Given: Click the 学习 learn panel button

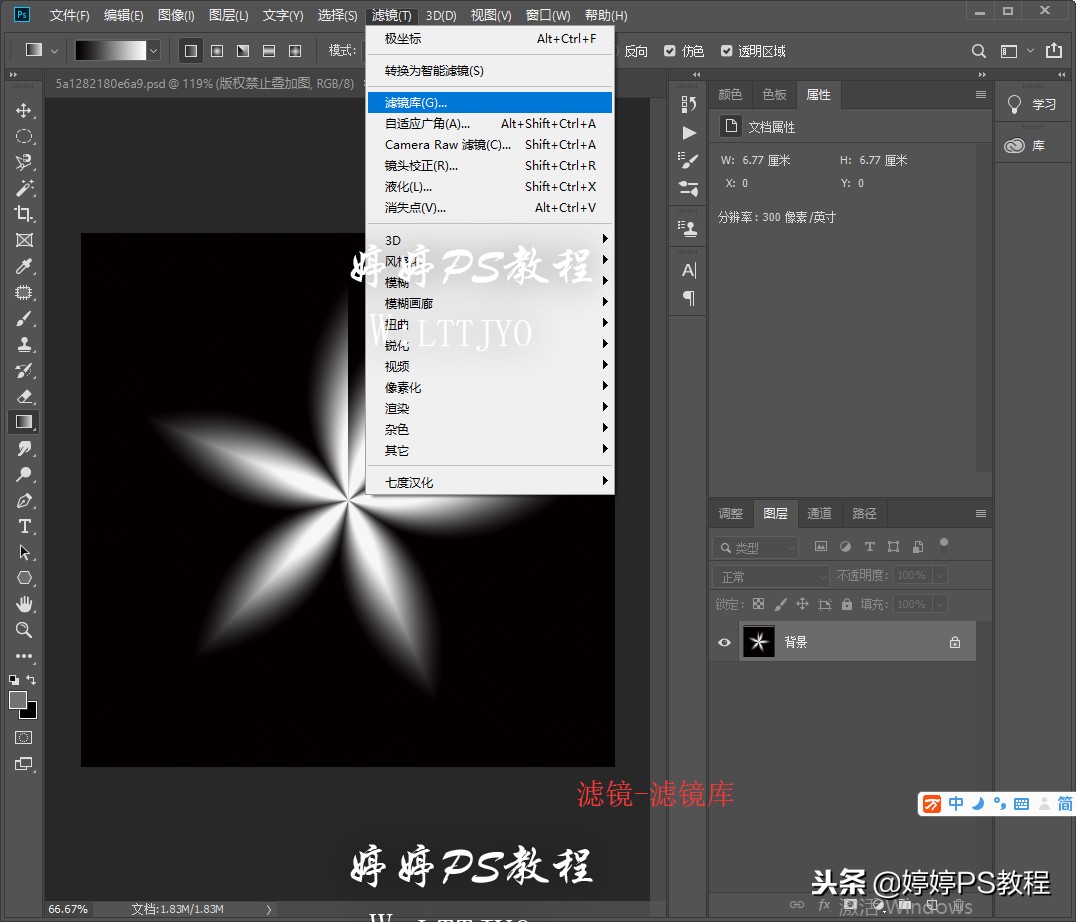Looking at the screenshot, I should (1033, 104).
